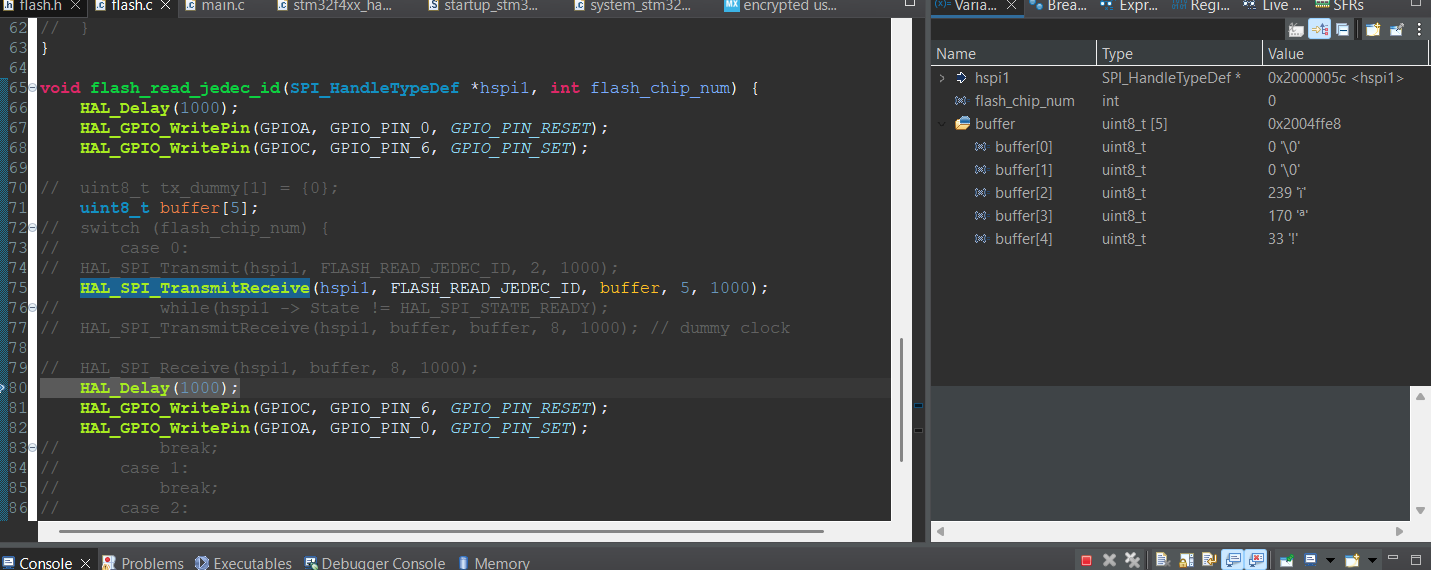Click the editor vertical scrollbar thumb
Viewport: 1431px width, 570px height.
coord(902,400)
